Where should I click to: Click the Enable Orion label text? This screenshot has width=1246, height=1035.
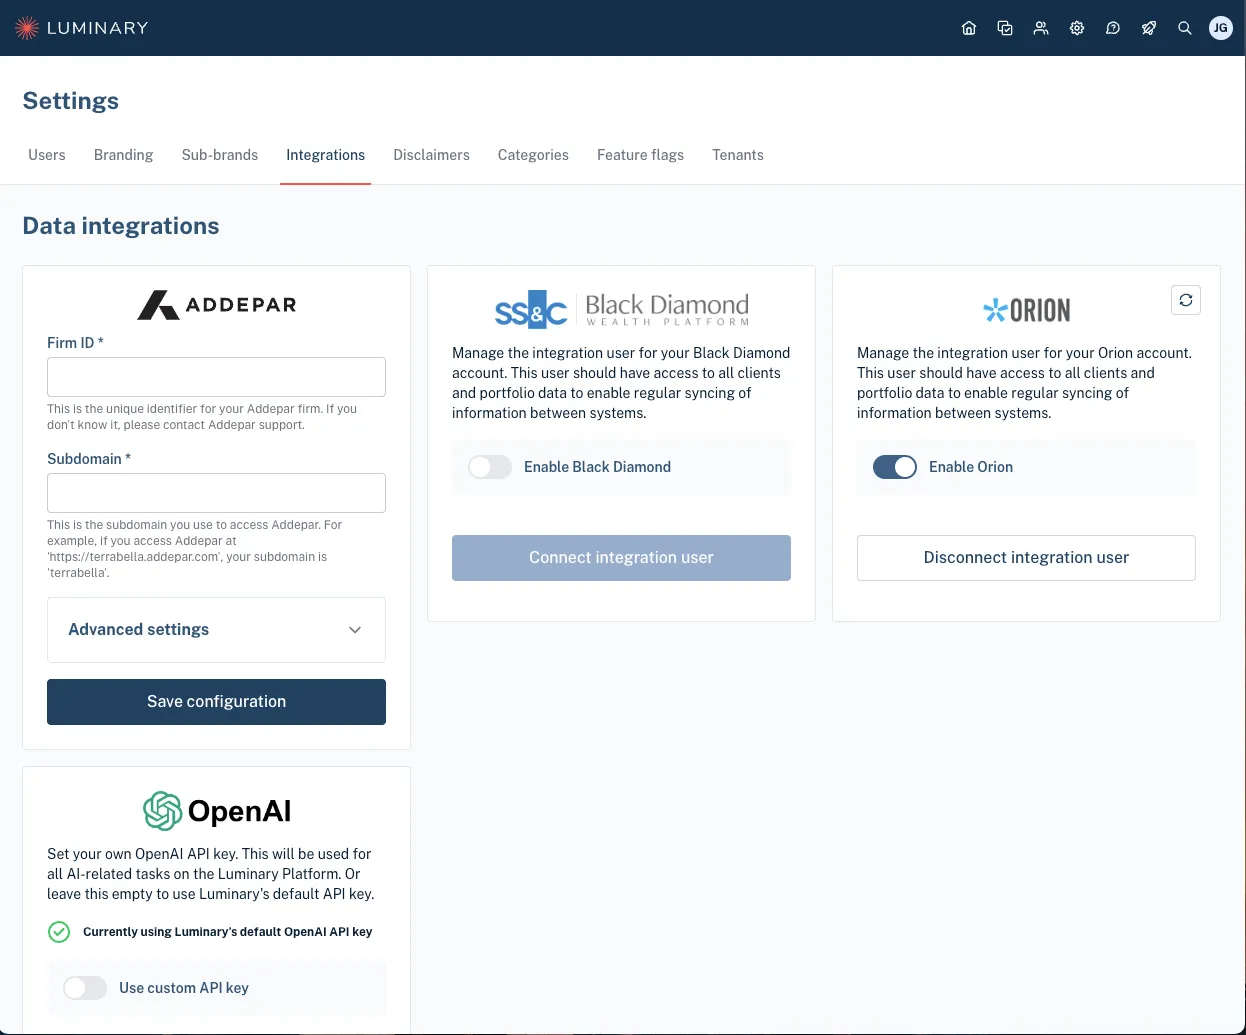pyautogui.click(x=971, y=467)
